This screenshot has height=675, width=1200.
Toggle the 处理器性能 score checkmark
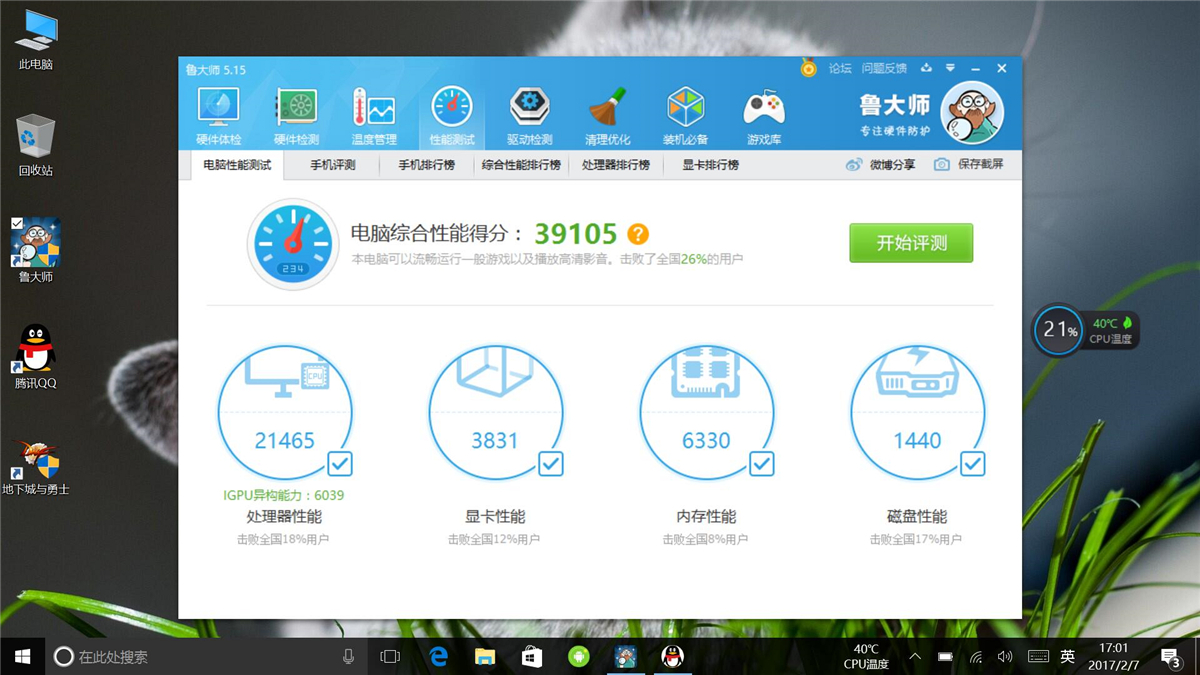[x=340, y=464]
